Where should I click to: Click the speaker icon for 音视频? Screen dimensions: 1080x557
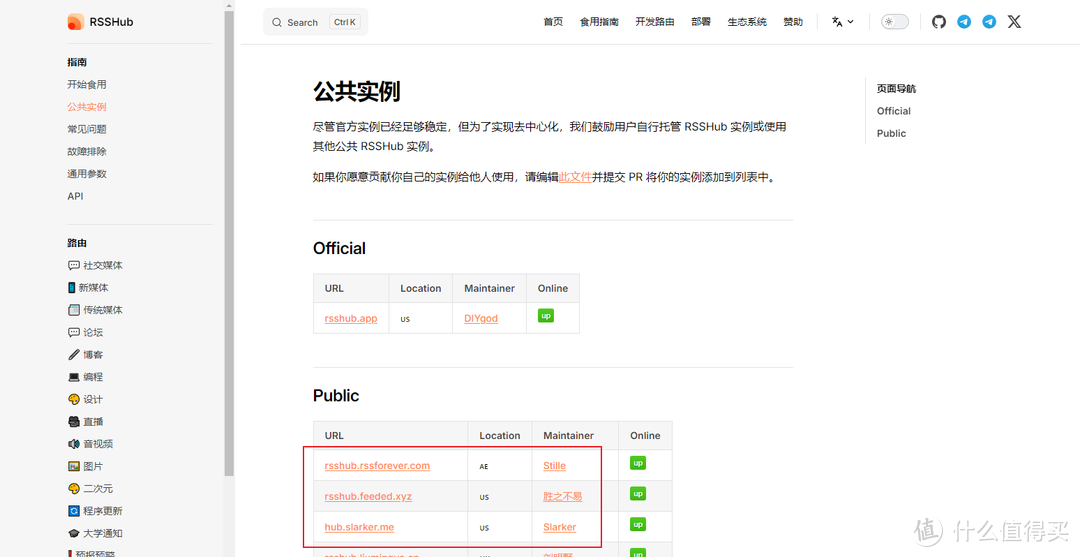74,443
